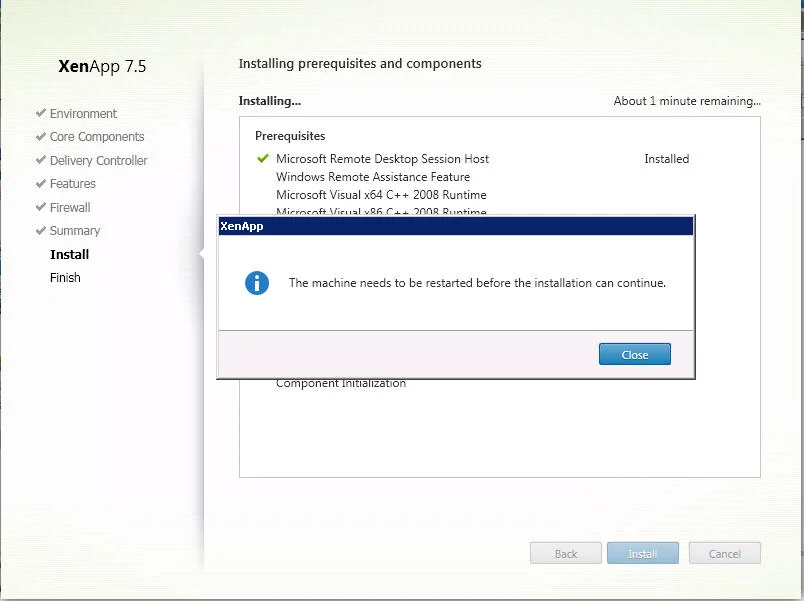
Task: Click green checkmark beside Remote Desktop Session Host
Action: coord(263,158)
